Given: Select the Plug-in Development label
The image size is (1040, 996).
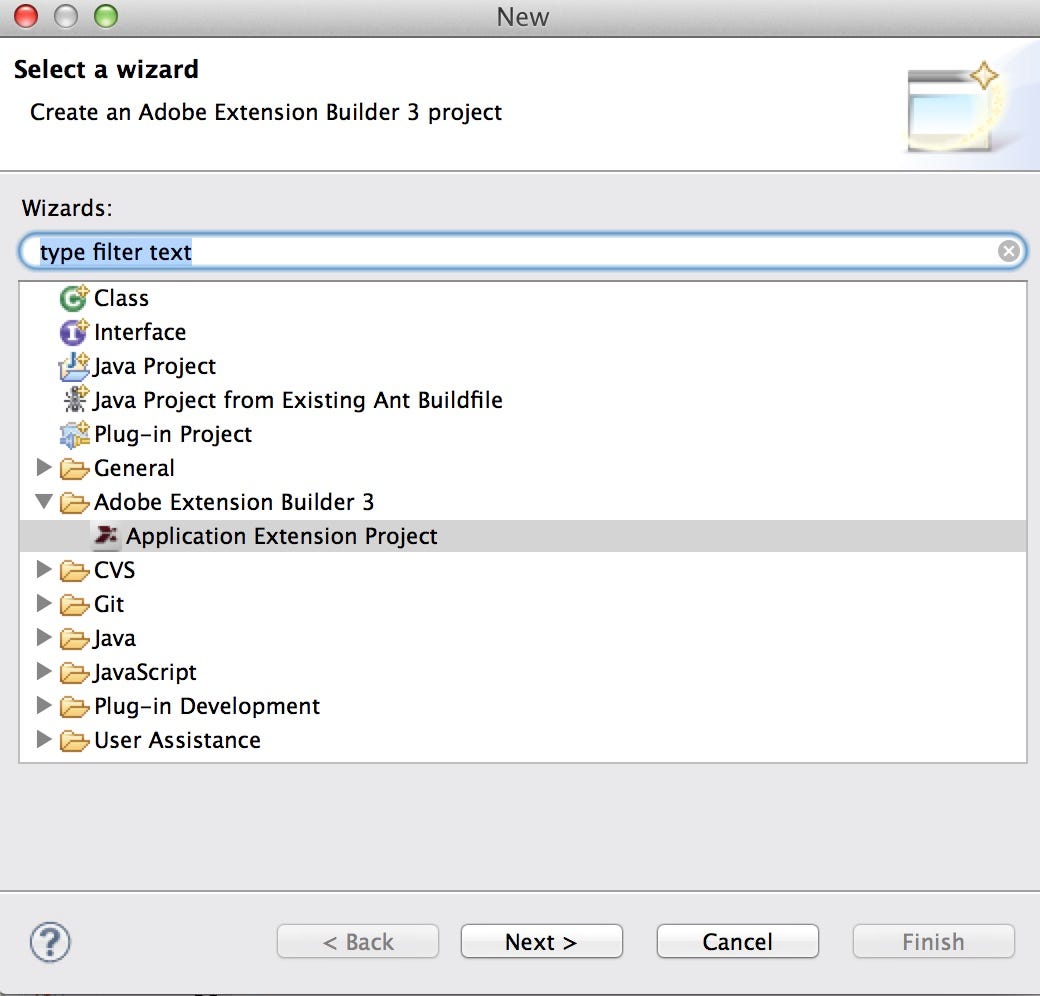Looking at the screenshot, I should coord(207,706).
